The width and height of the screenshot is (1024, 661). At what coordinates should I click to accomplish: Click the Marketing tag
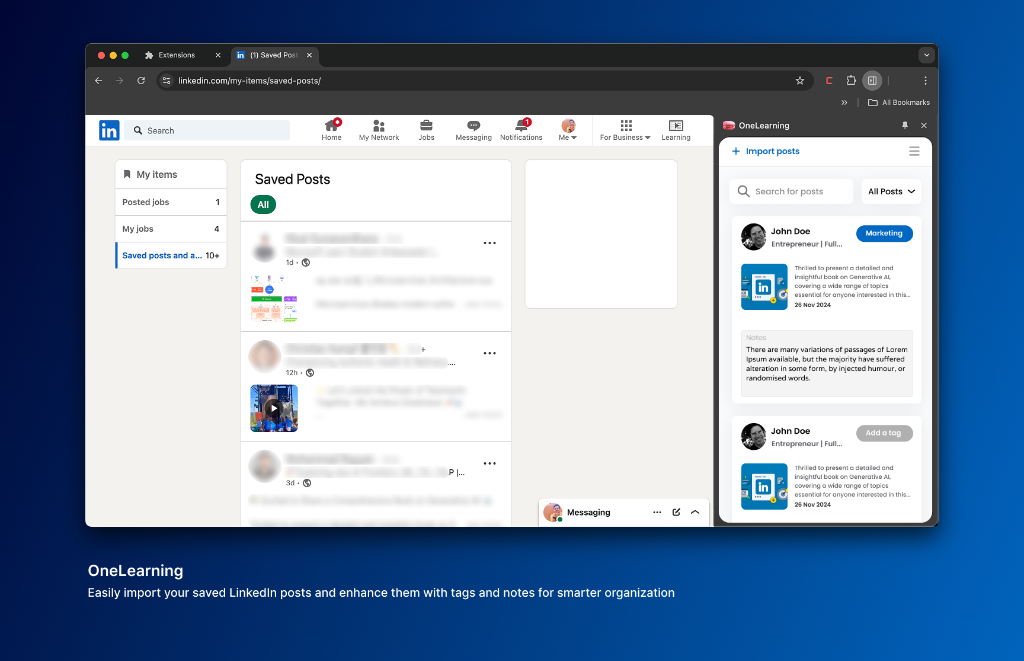click(x=884, y=234)
